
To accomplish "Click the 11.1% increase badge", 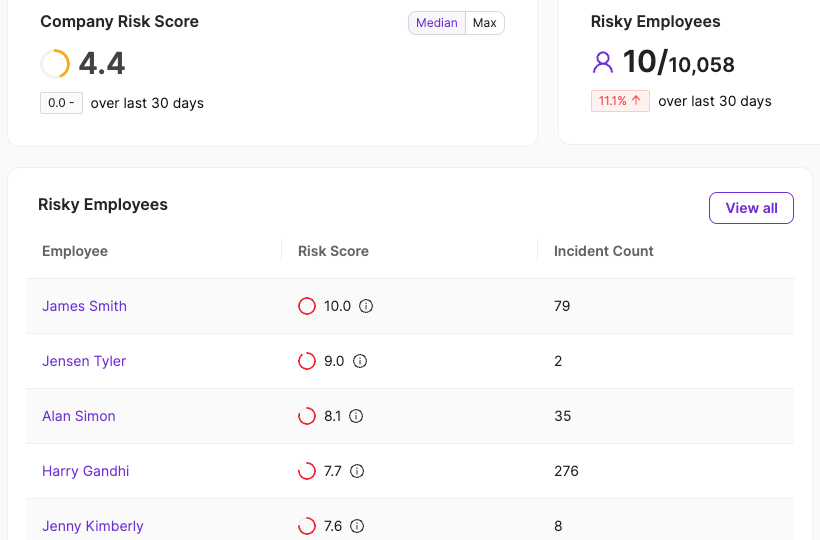I will [620, 101].
